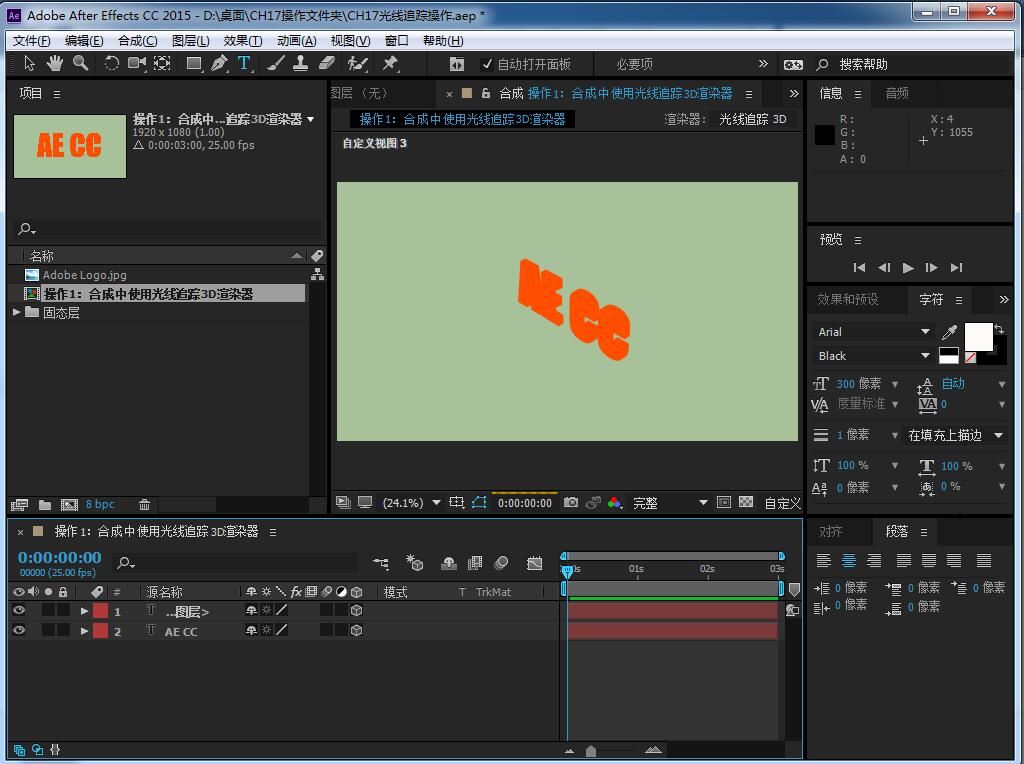Play the preview with the play button
1024x764 pixels.
(908, 268)
